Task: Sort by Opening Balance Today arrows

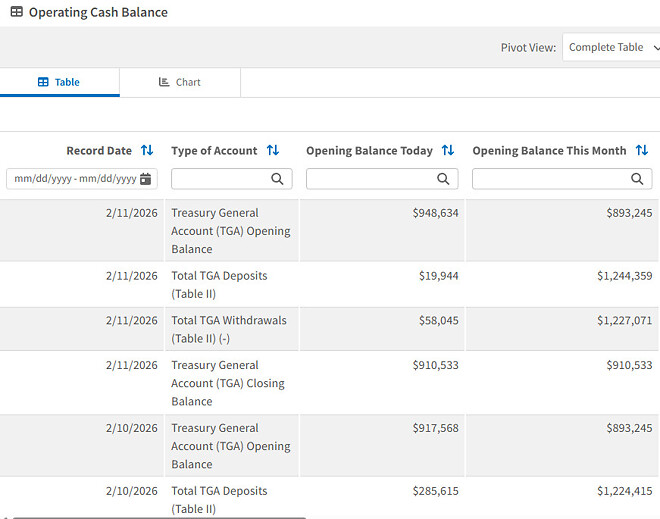Action: point(448,151)
